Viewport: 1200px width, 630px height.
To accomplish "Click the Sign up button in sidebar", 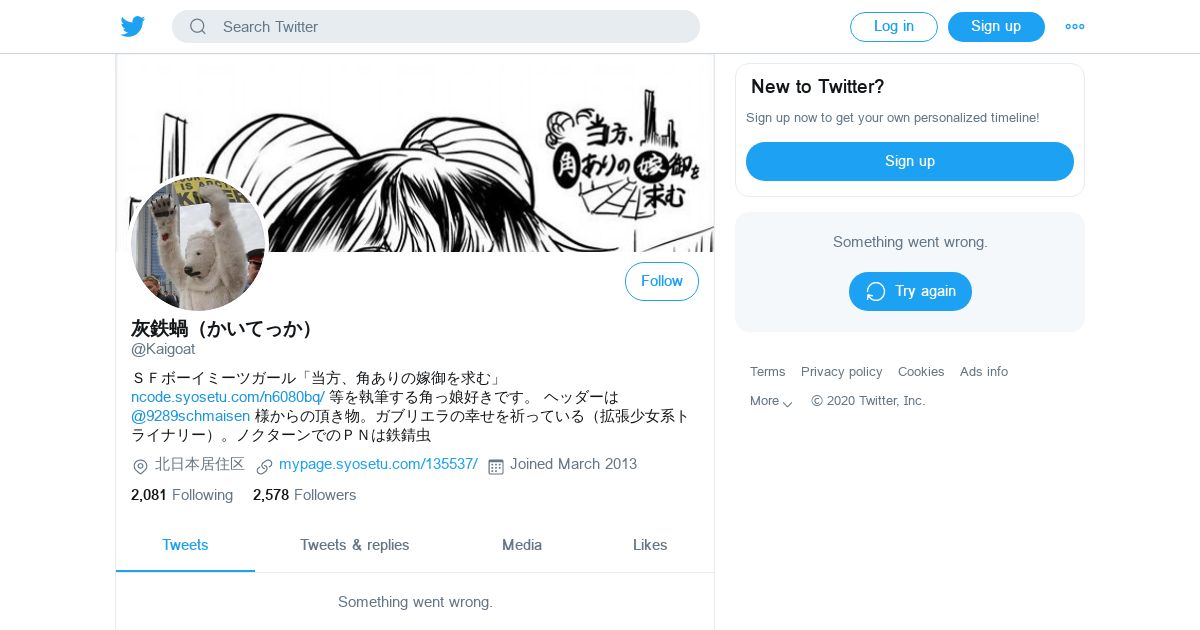I will tap(910, 161).
